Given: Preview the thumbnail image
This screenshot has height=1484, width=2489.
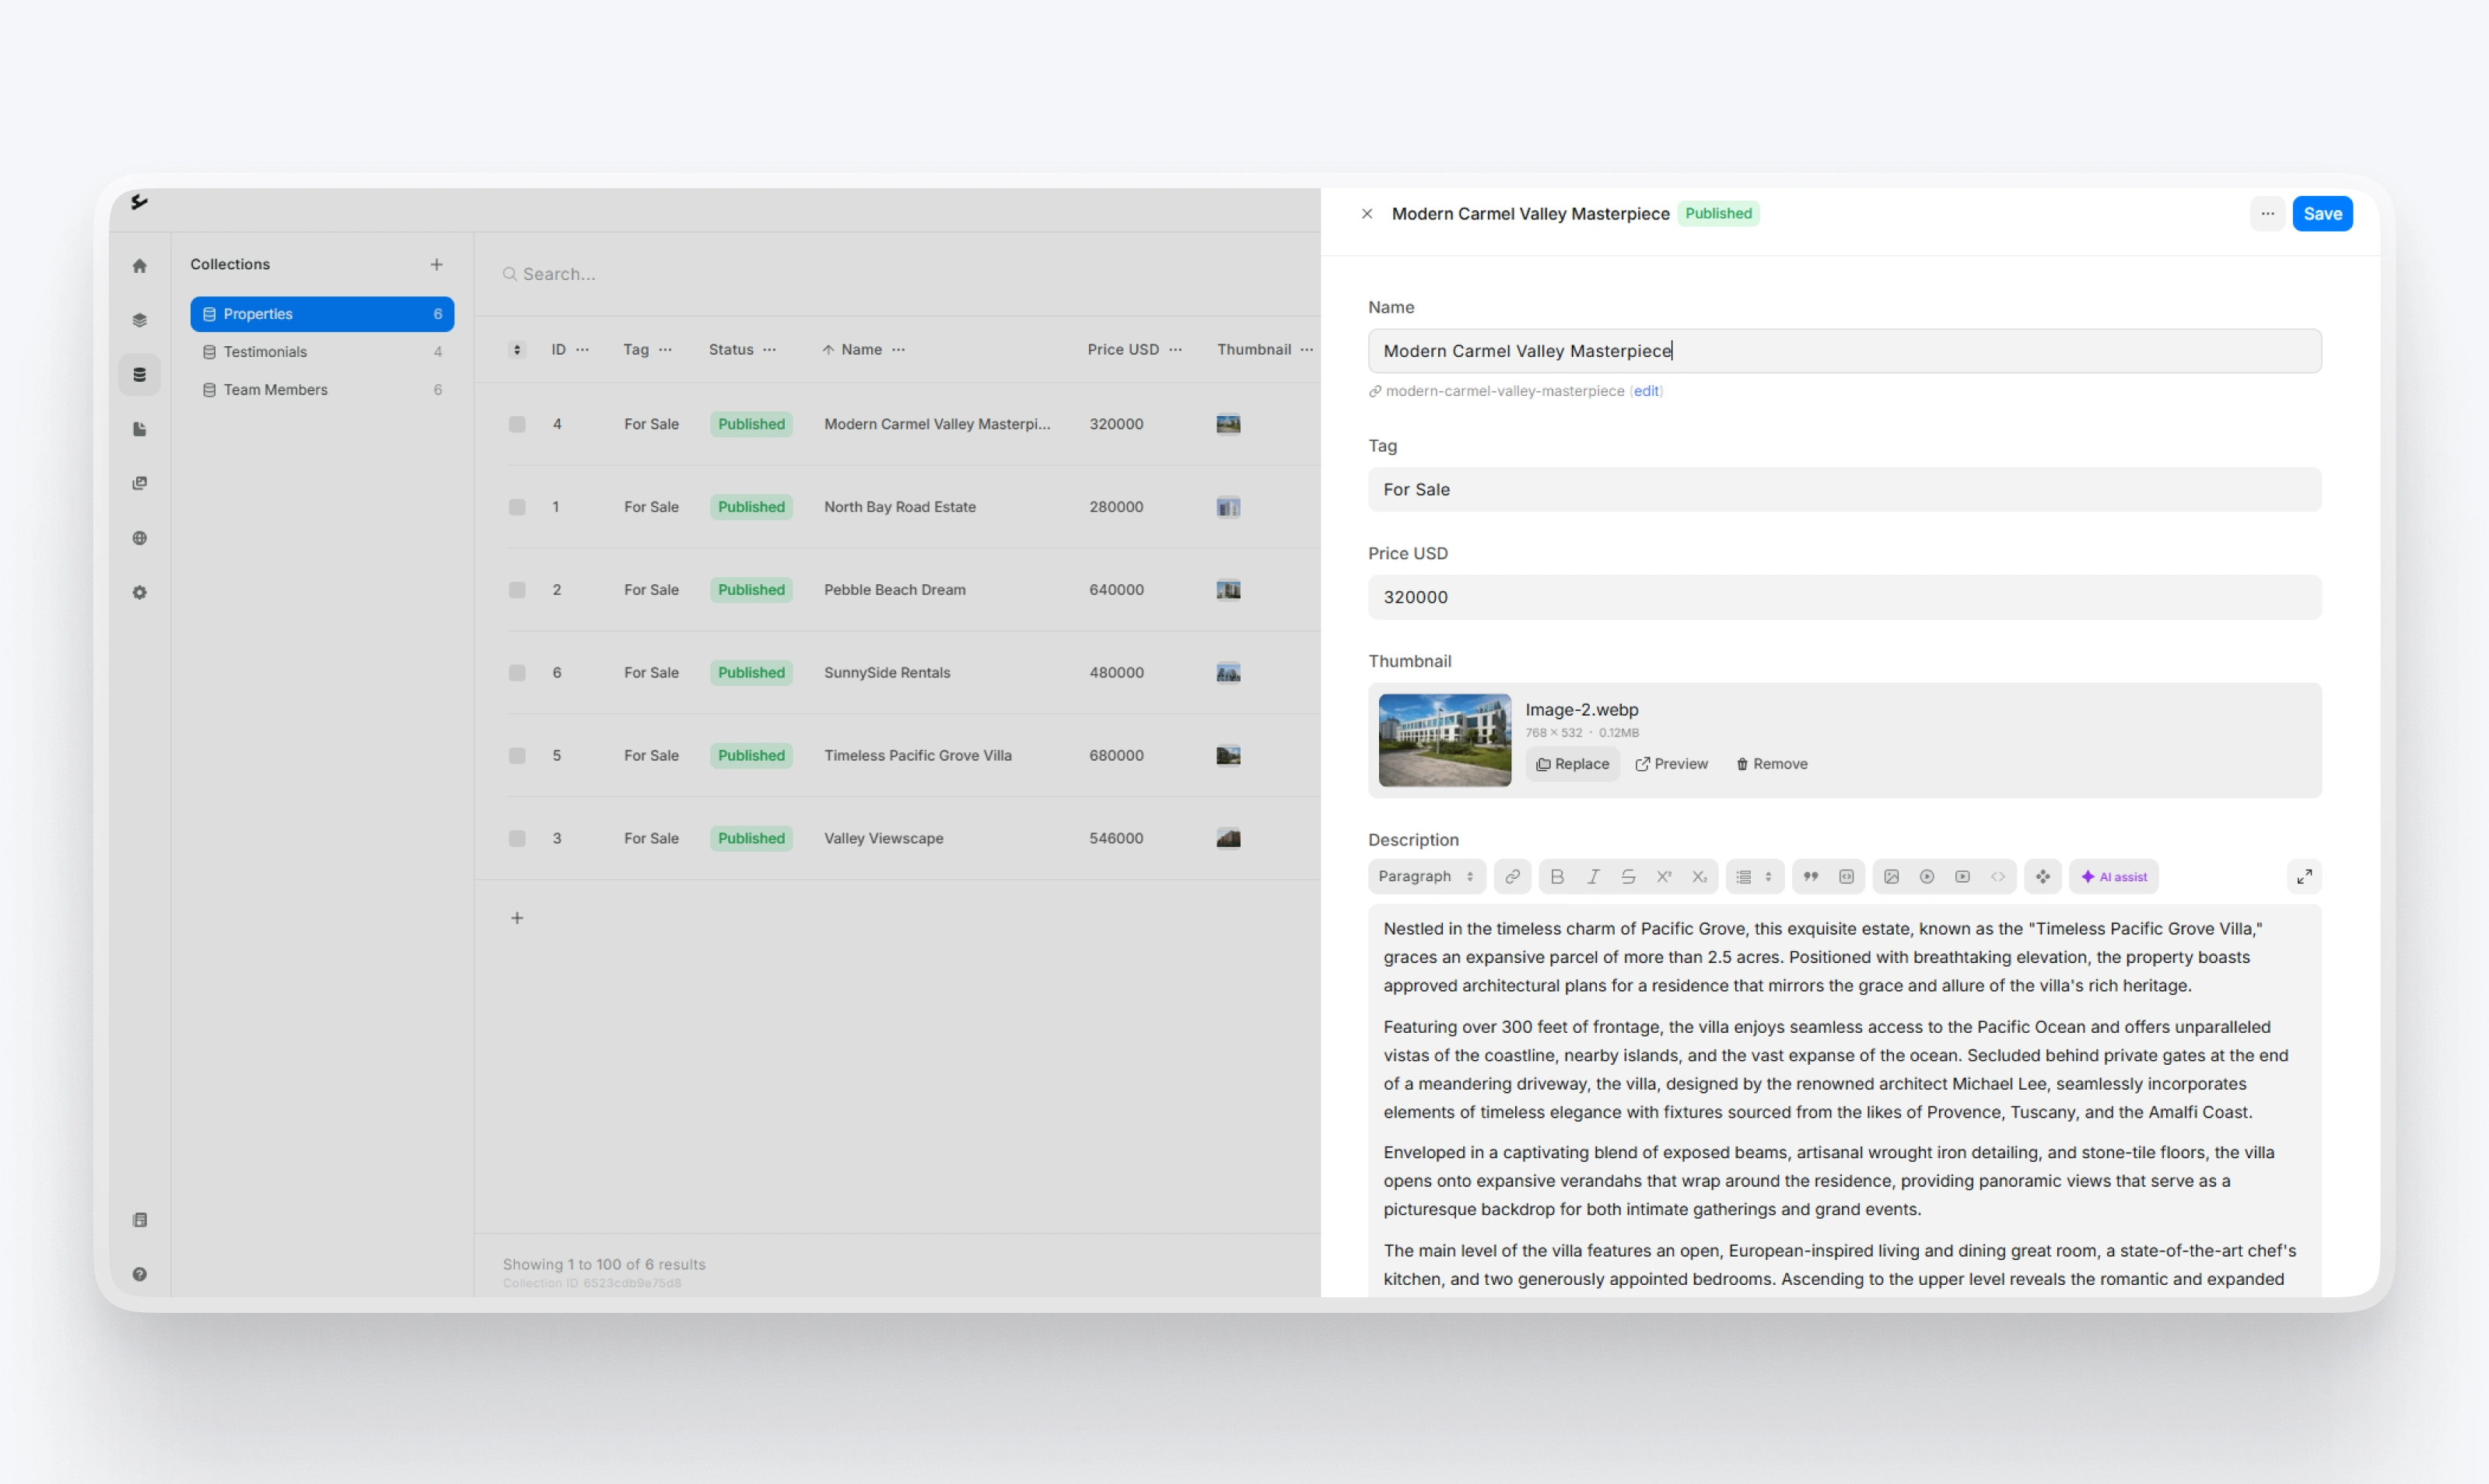Looking at the screenshot, I should click(1672, 765).
